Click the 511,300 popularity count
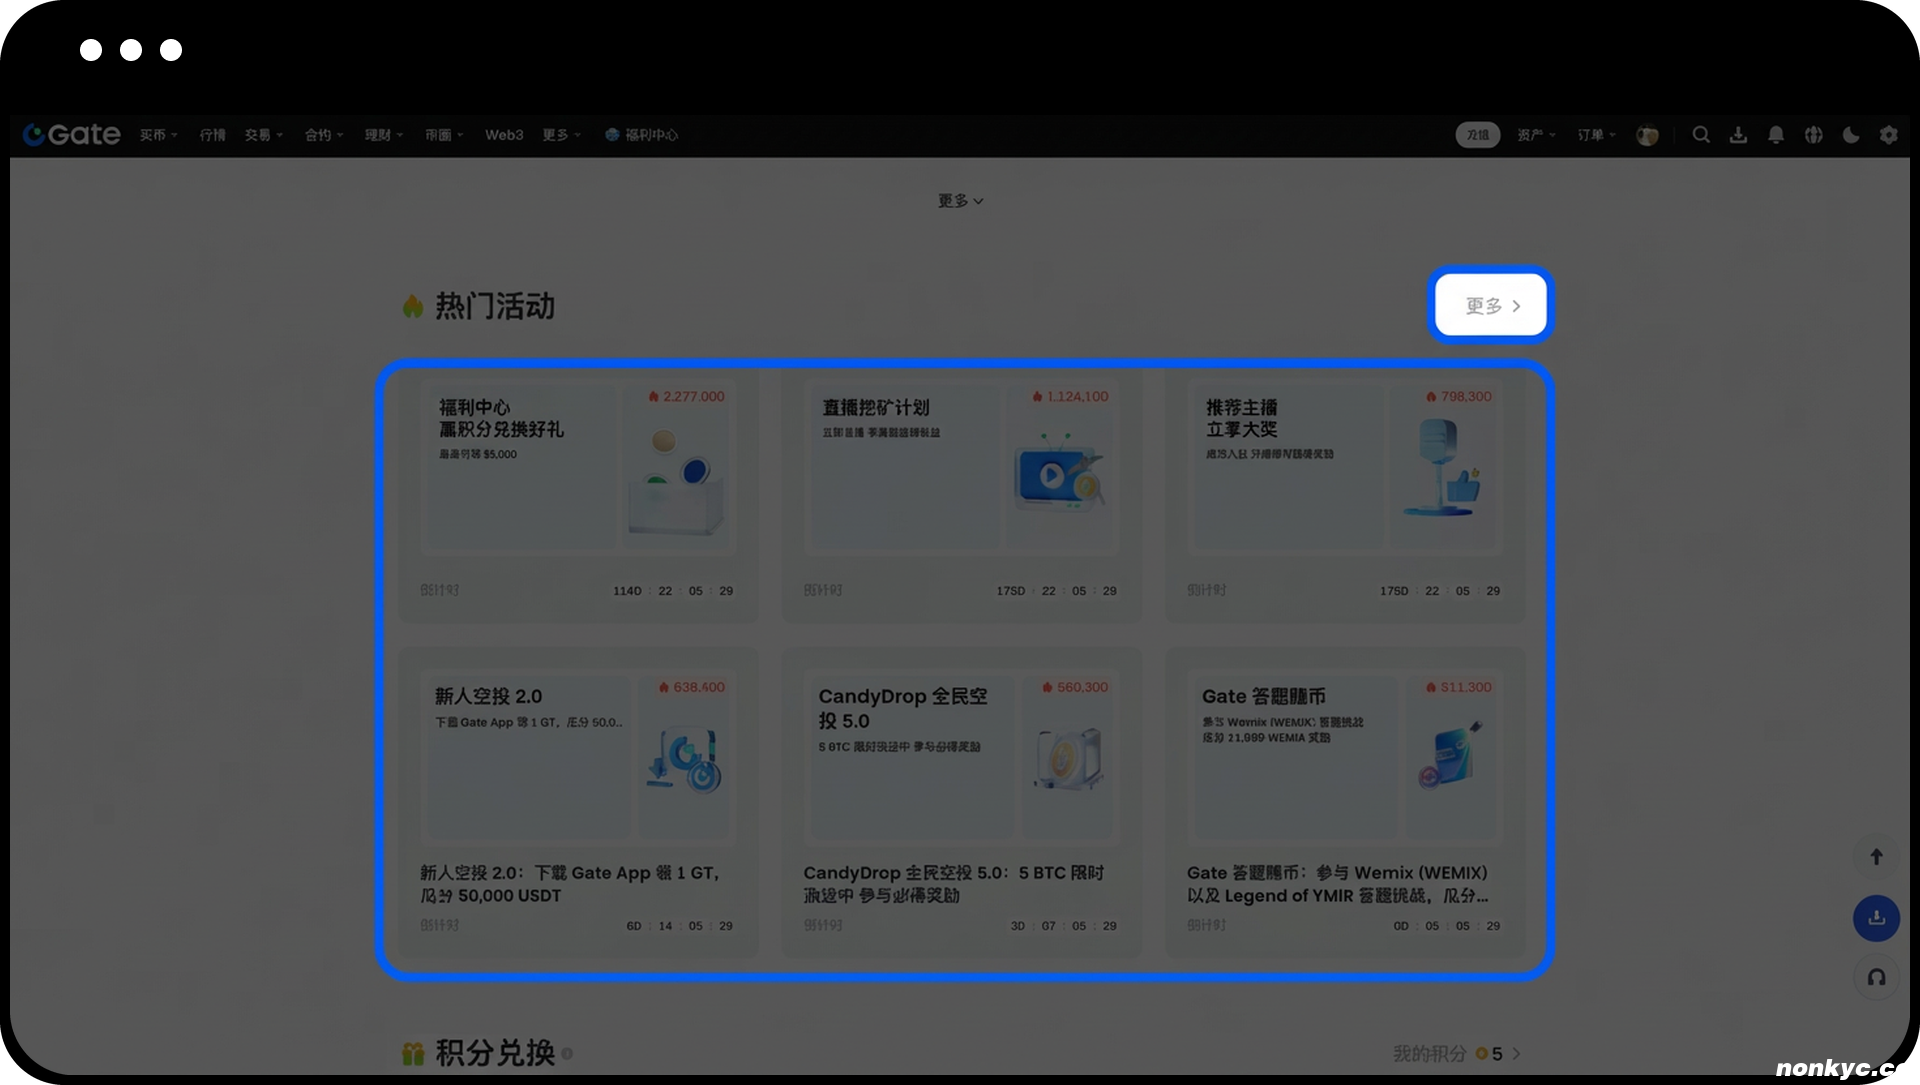This screenshot has height=1085, width=1920. (x=1459, y=688)
